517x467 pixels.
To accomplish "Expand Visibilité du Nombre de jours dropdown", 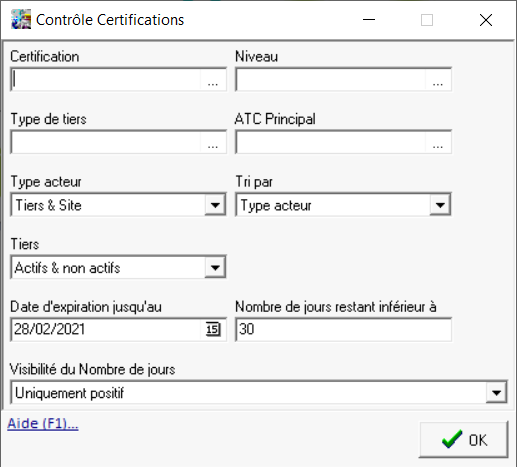I will pos(496,393).
